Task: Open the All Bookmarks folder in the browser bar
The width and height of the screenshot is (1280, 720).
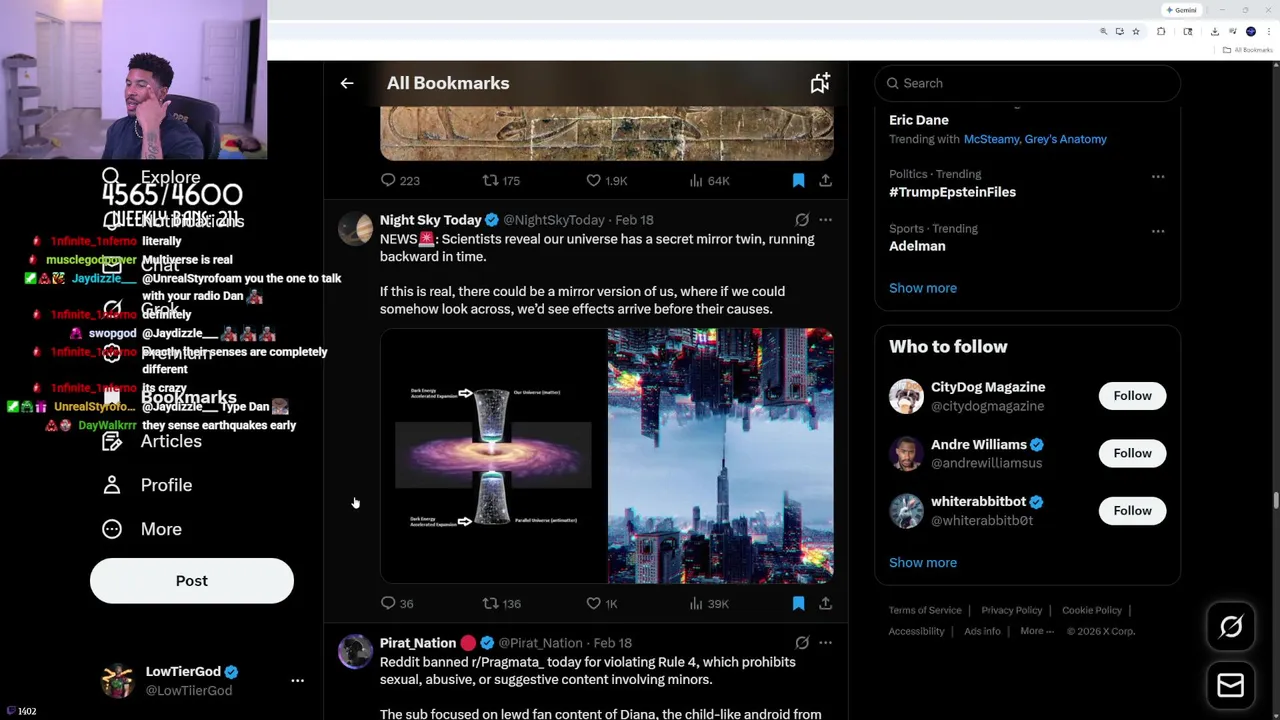Action: point(1249,50)
